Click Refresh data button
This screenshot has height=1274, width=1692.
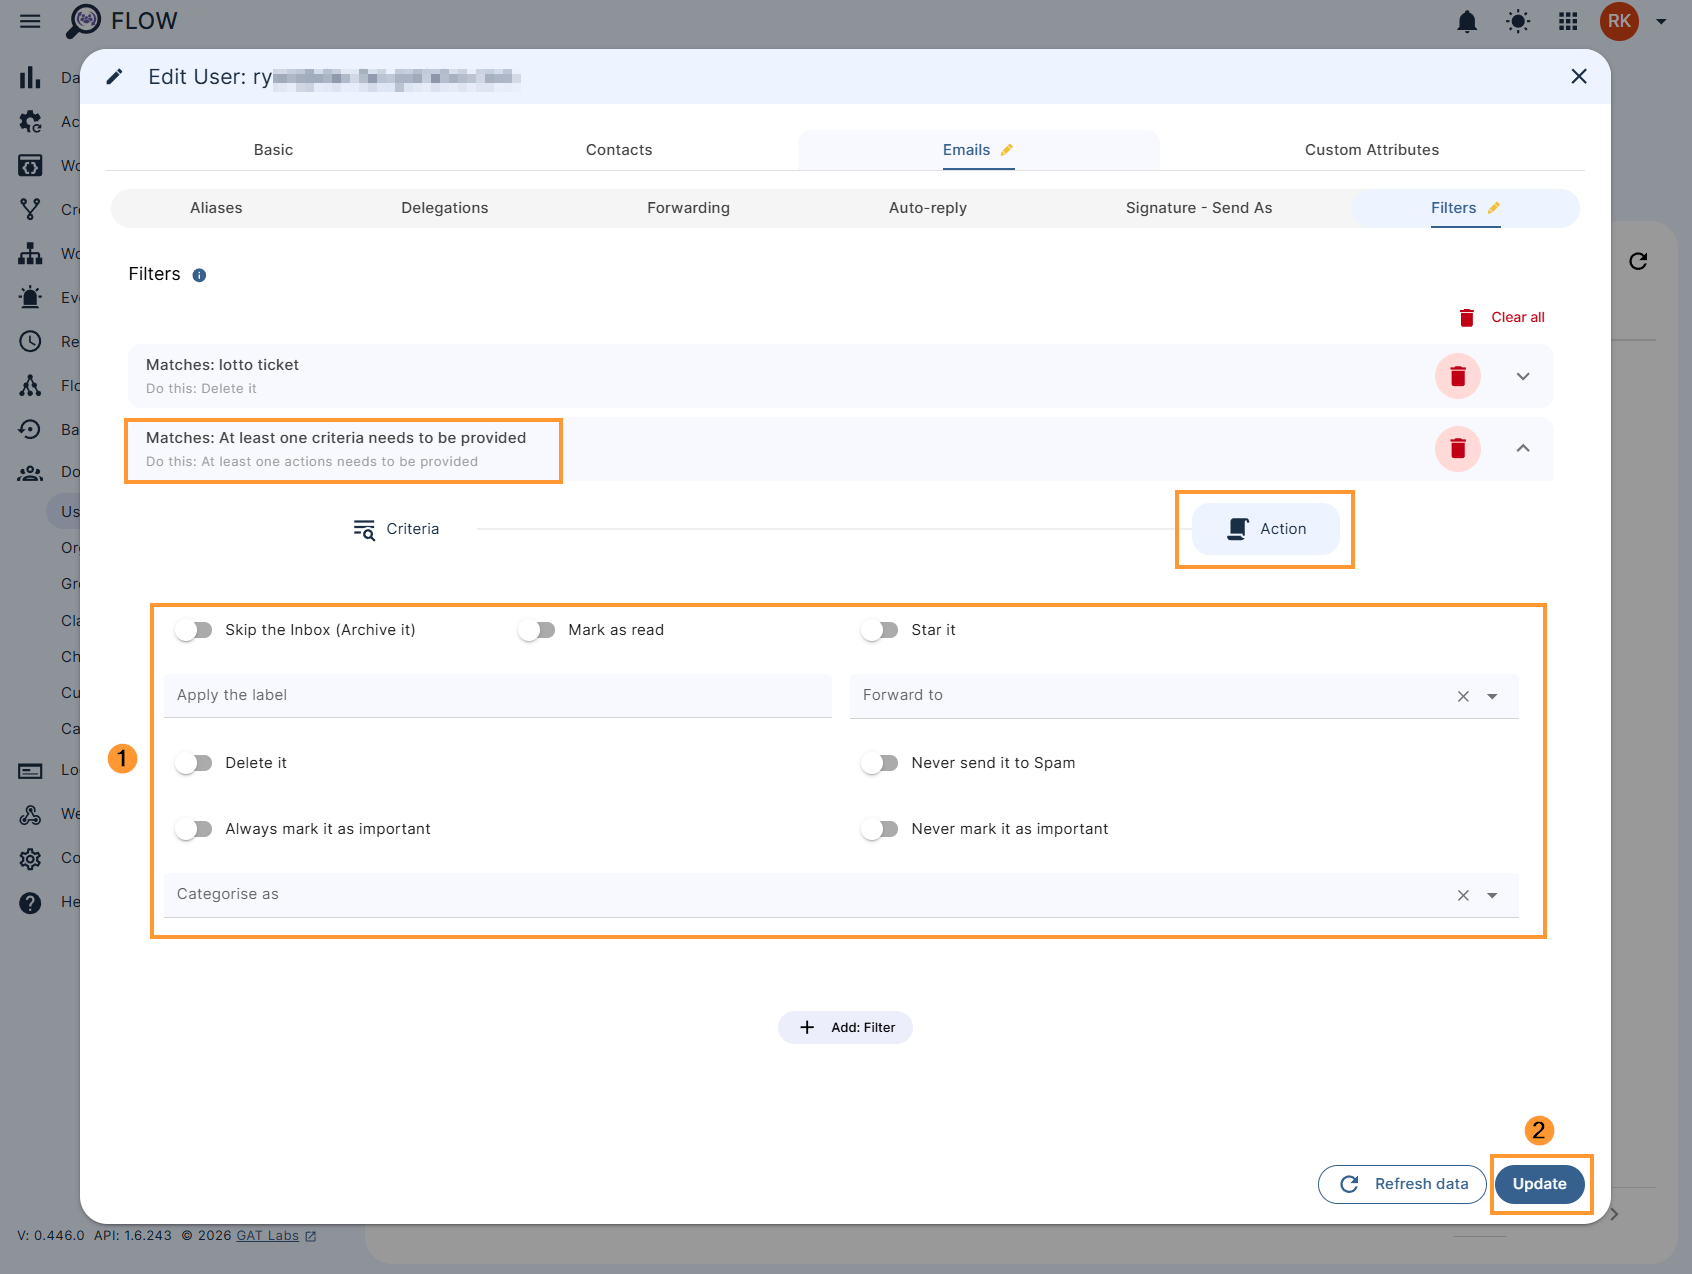1402,1184
